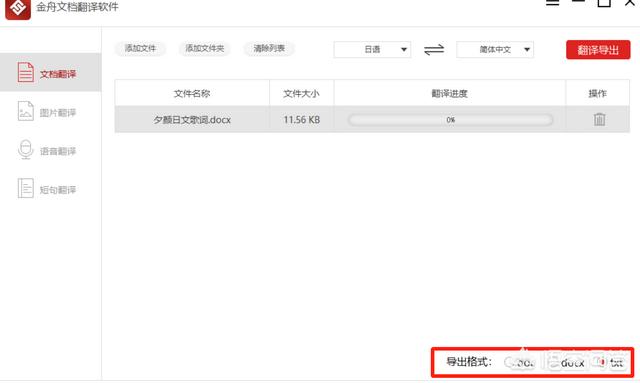Click the microphone icon beside 语音翻译

tap(25, 149)
